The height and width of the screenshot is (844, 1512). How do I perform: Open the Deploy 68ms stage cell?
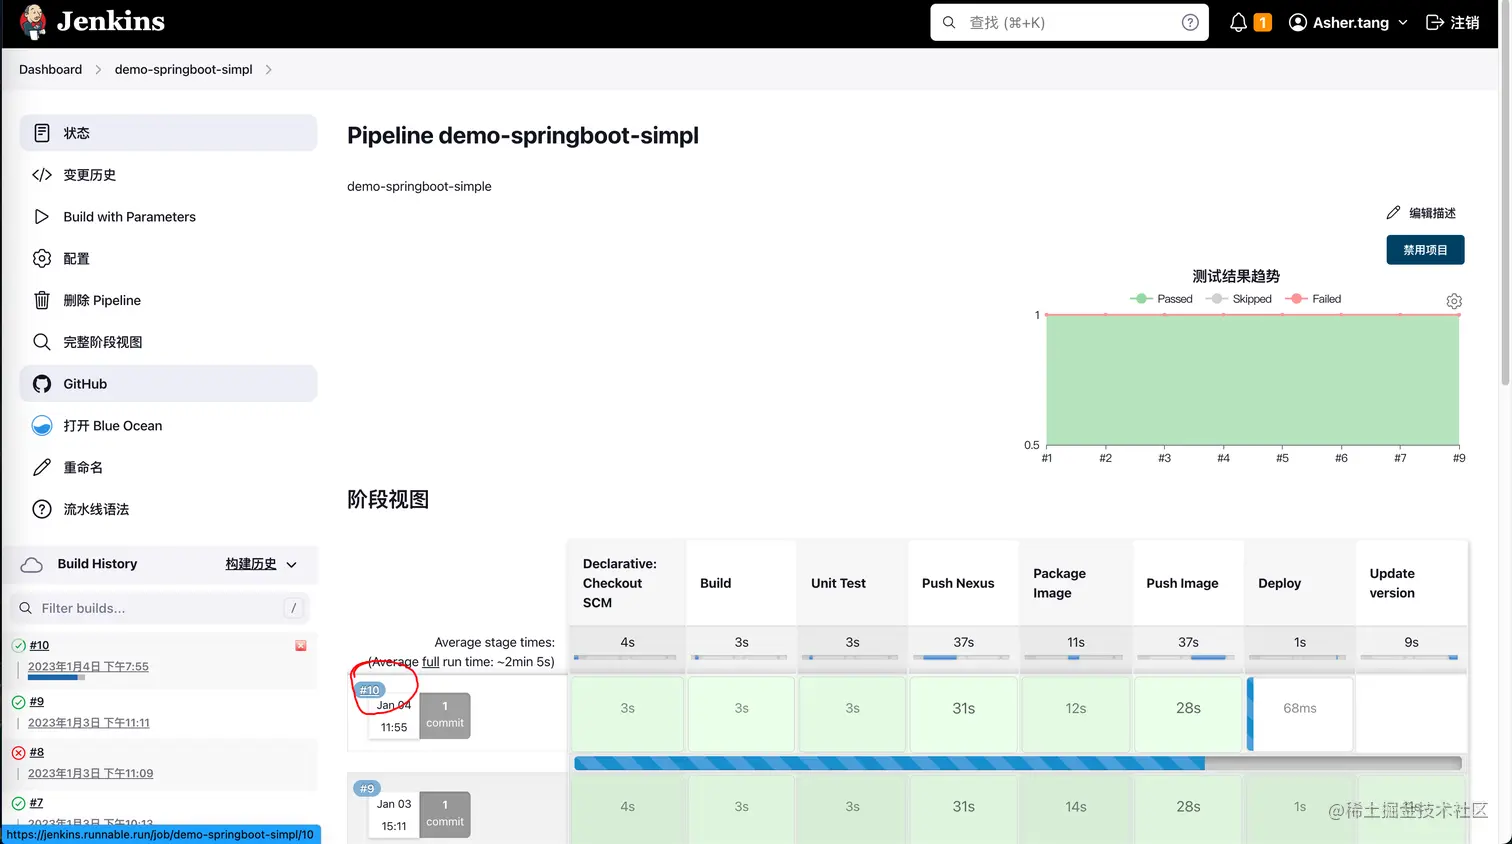(1300, 714)
